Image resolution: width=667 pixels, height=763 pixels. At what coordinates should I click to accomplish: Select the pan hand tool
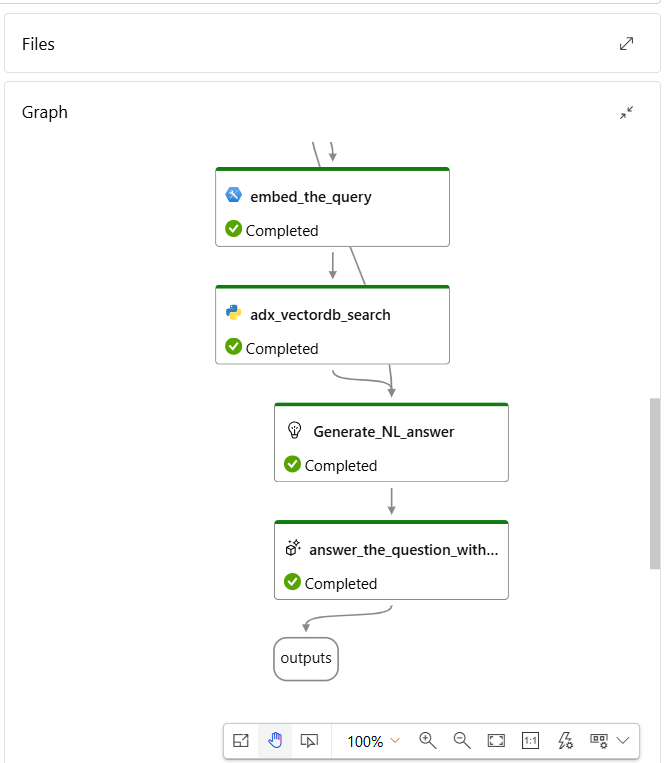275,741
